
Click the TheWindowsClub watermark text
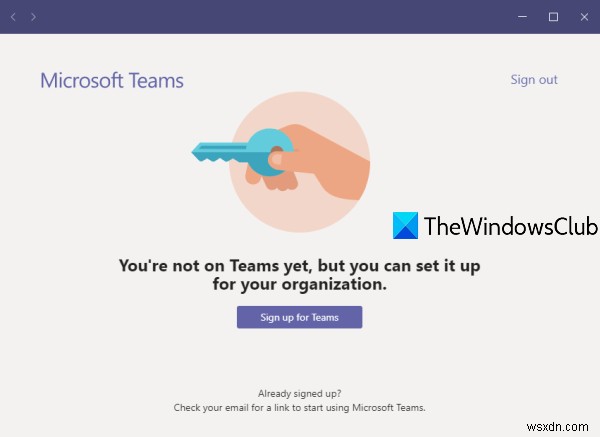pyautogui.click(x=510, y=226)
